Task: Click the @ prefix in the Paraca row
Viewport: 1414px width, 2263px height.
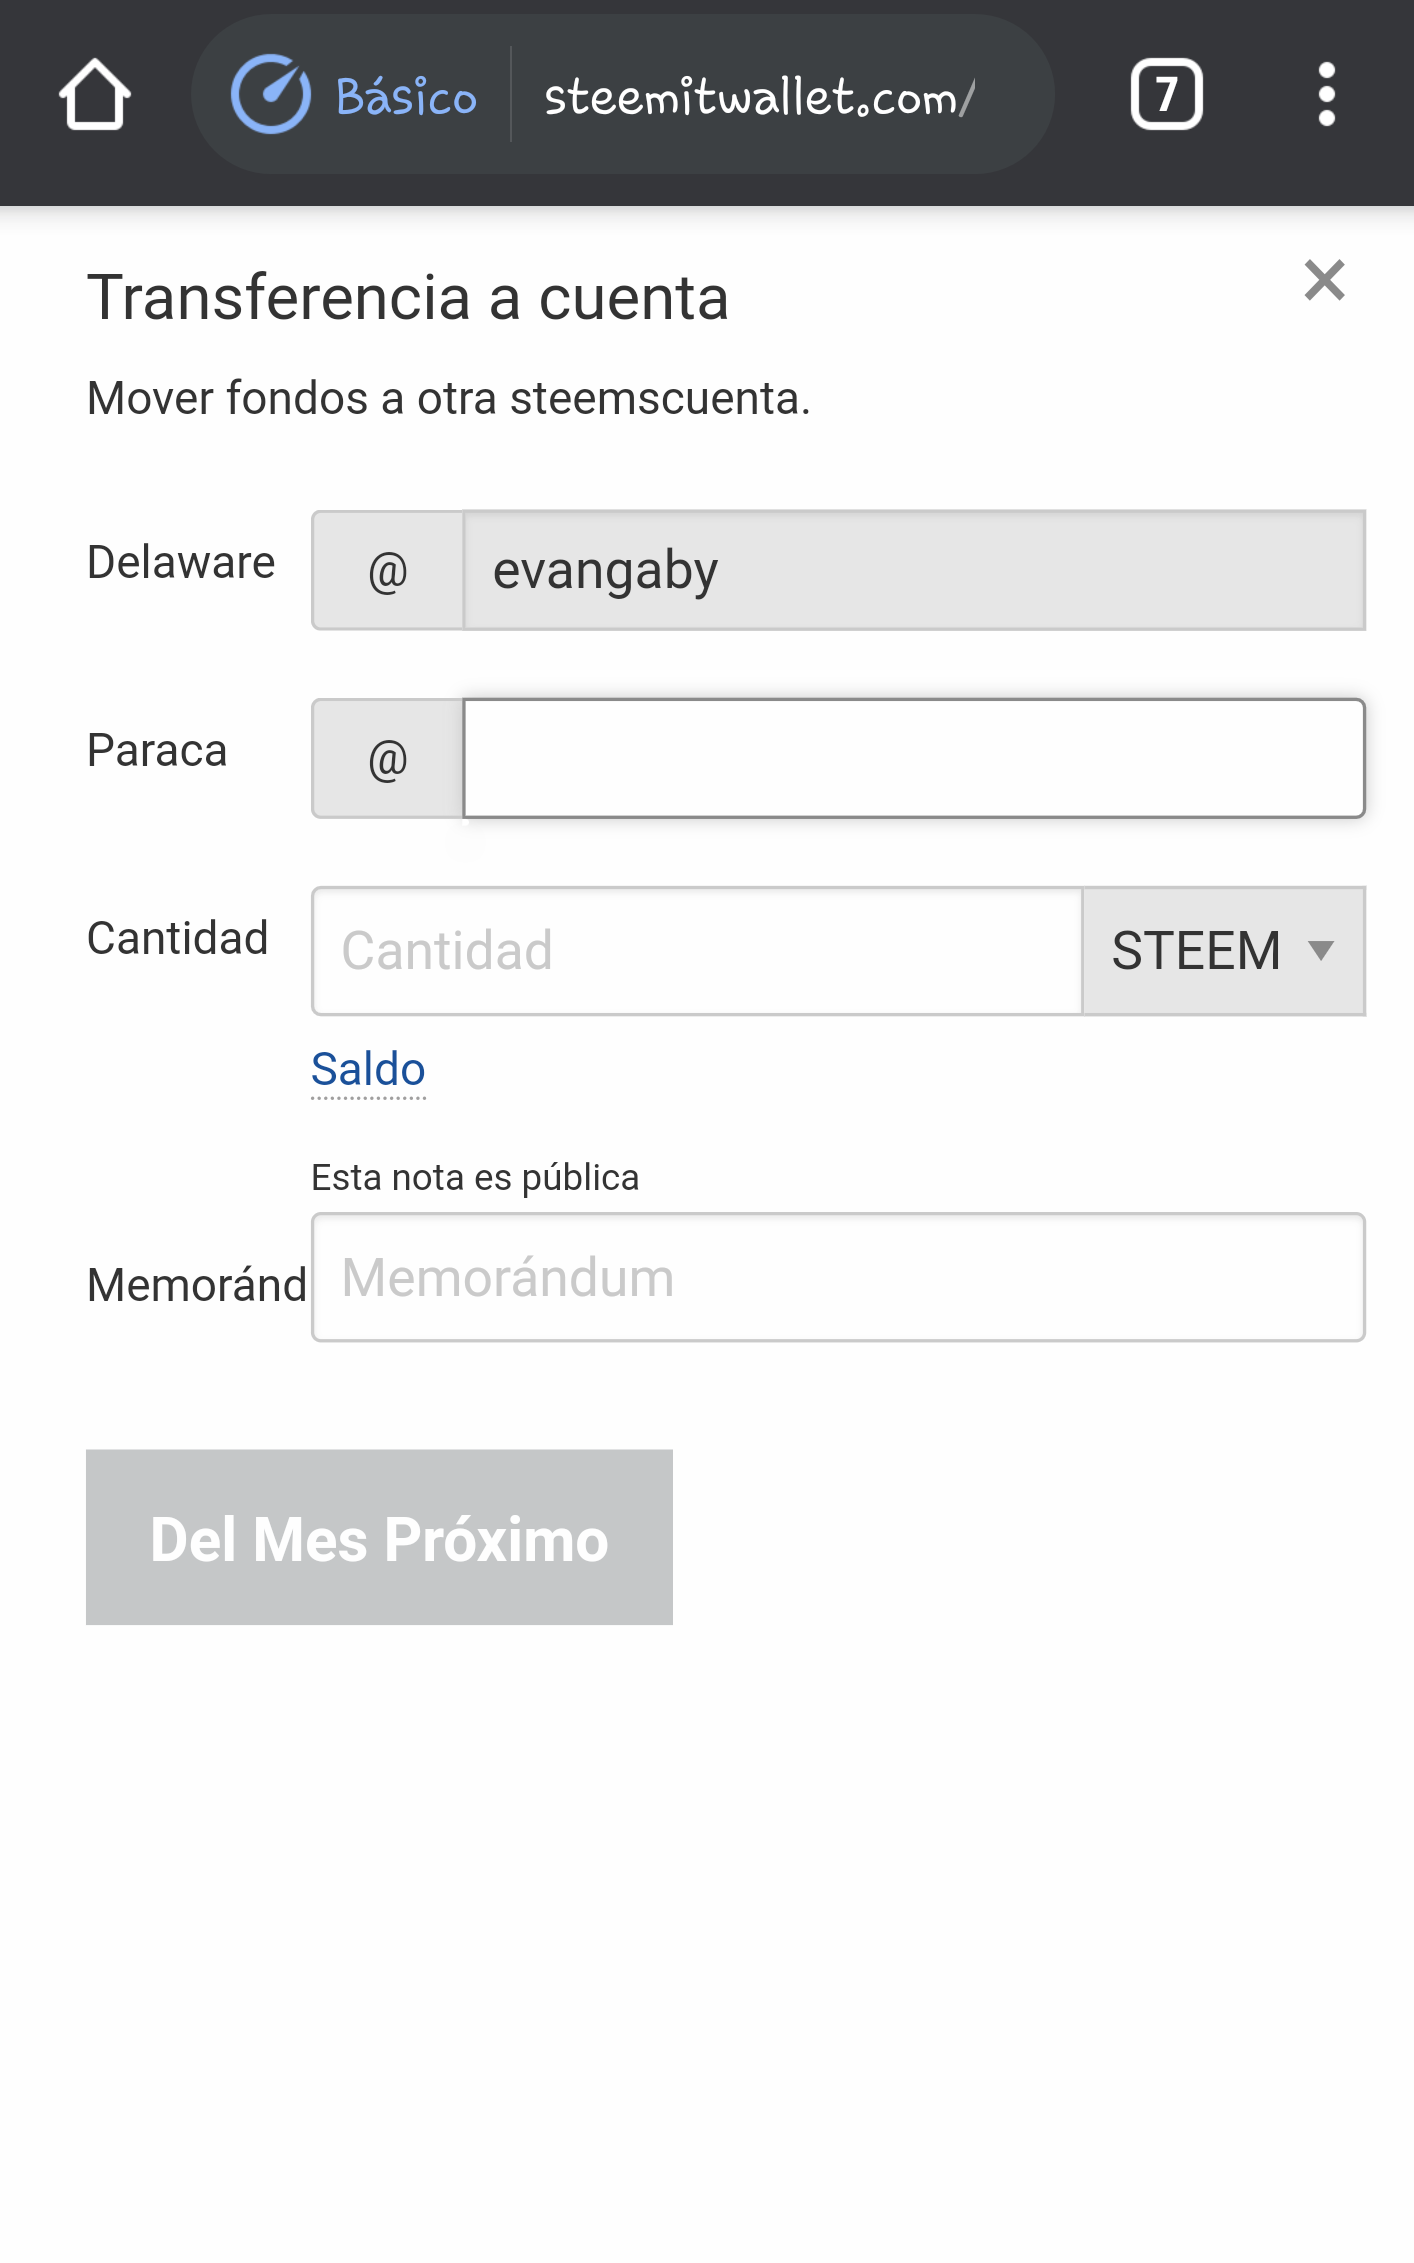Action: (388, 759)
